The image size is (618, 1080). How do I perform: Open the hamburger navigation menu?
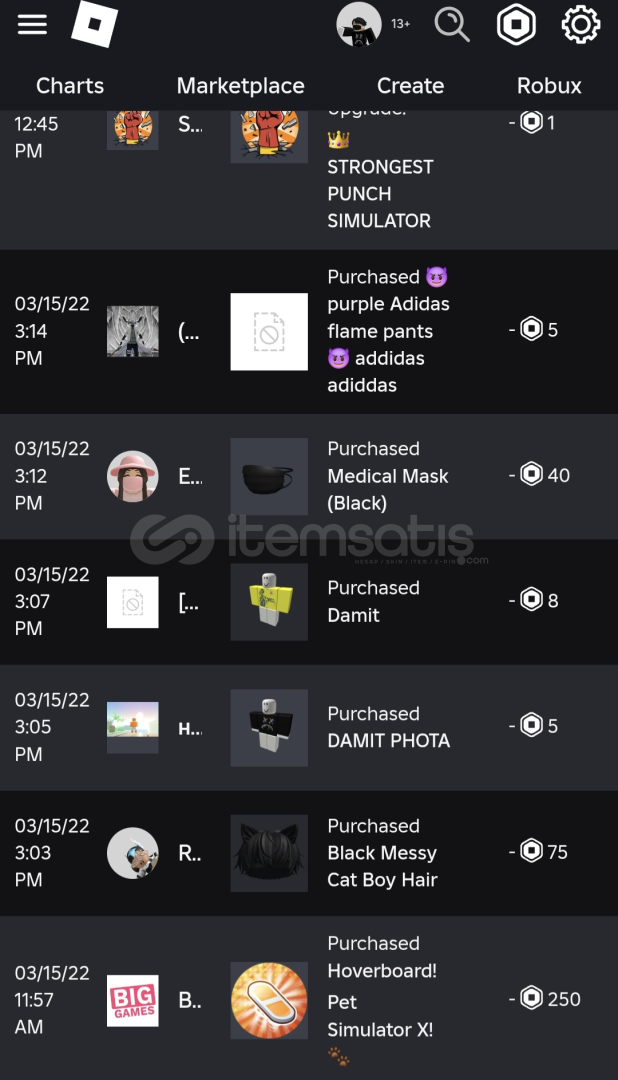pyautogui.click(x=32, y=25)
